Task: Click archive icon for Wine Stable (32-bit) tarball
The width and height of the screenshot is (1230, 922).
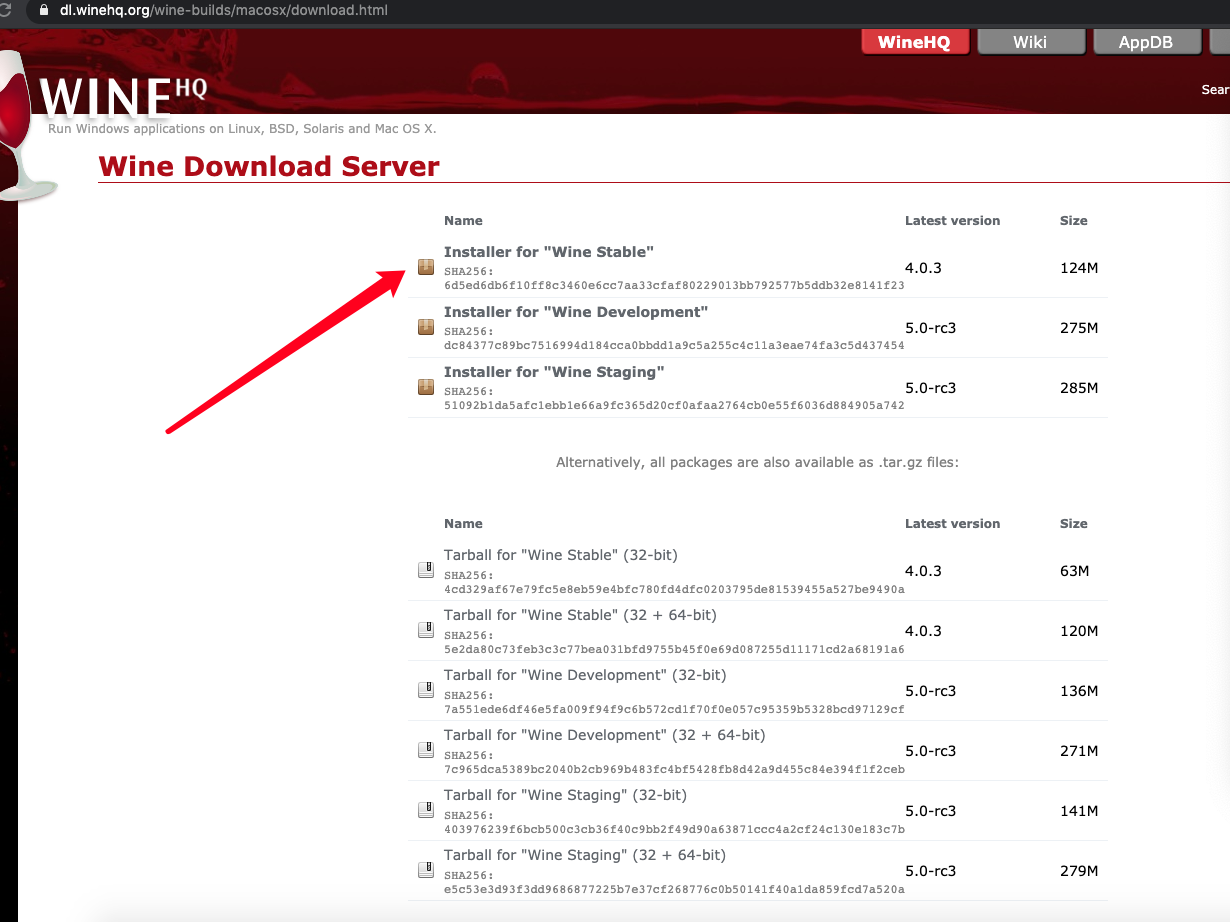Action: pos(426,571)
